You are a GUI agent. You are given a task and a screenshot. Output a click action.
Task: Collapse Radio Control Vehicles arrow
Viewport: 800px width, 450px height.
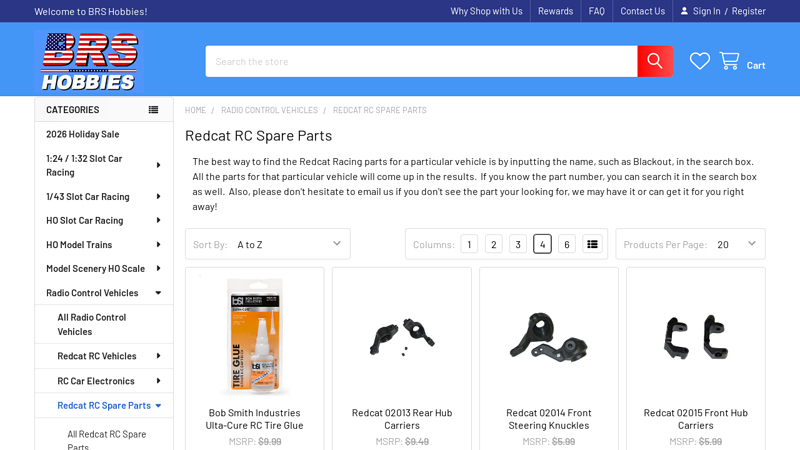[x=158, y=293]
